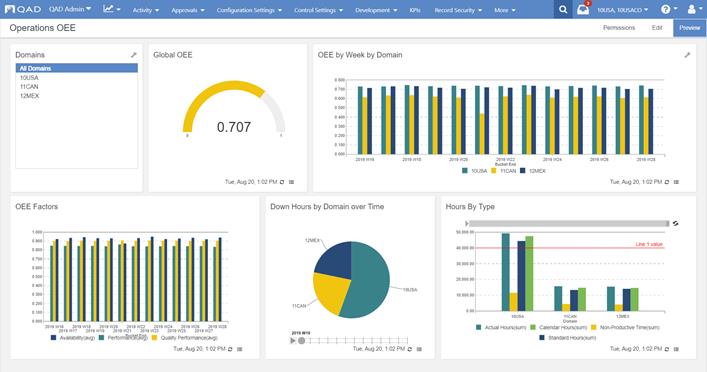Toggle Non-Productive Time(sum) legend item
Image resolution: width=707 pixels, height=372 pixels.
[x=626, y=327]
